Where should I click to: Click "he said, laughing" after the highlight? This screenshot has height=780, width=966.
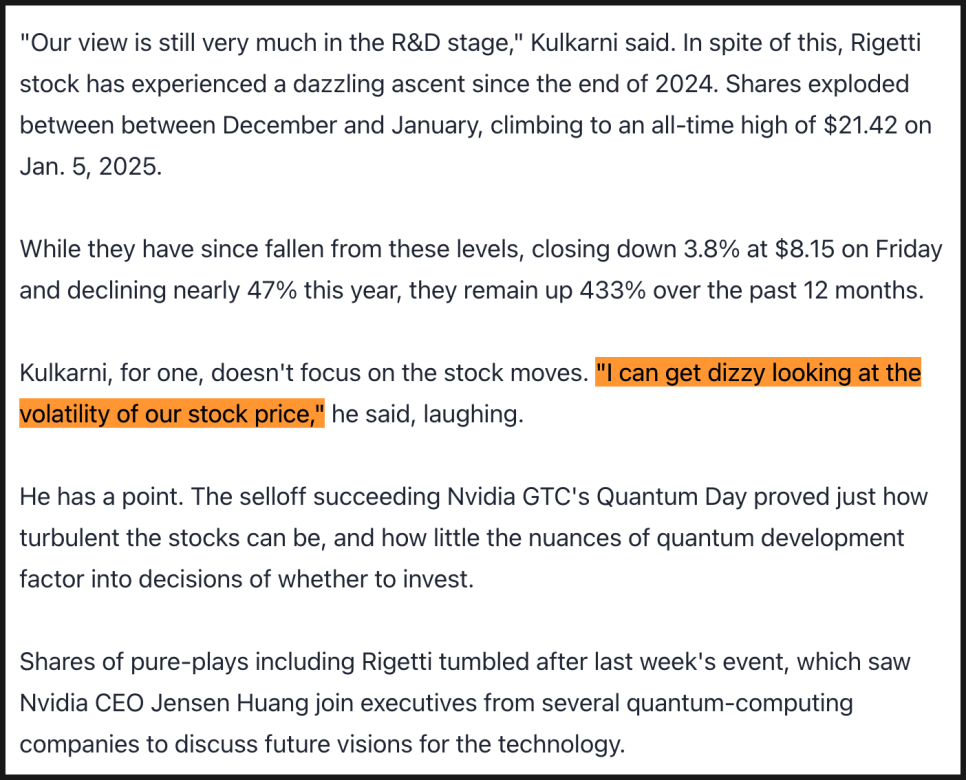click(x=426, y=414)
